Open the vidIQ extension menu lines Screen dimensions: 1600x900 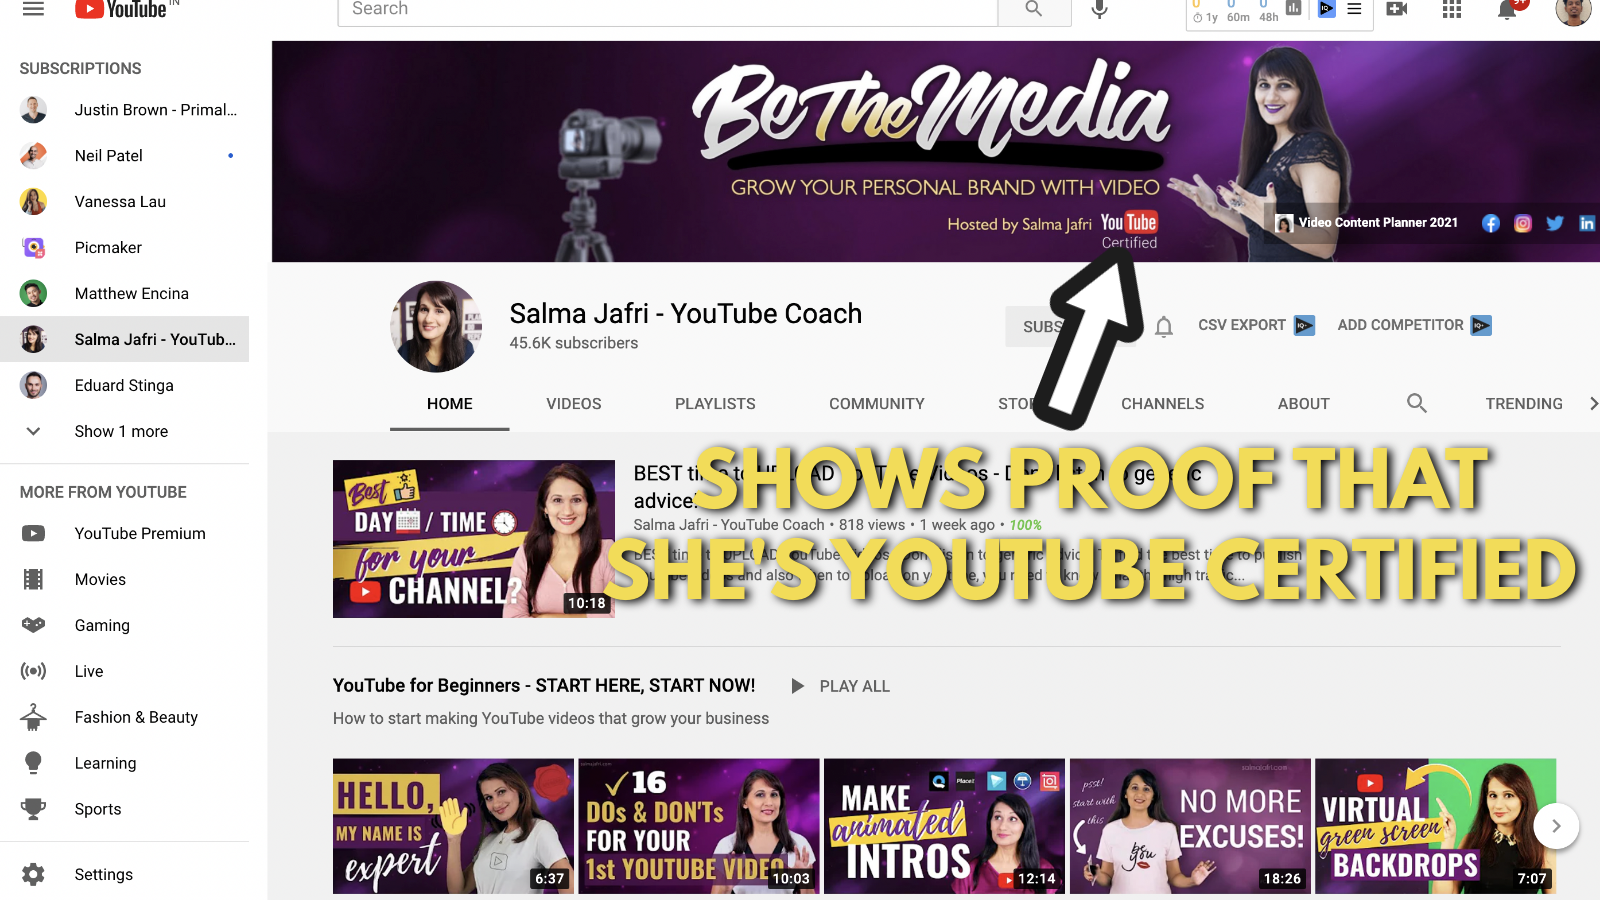pos(1354,9)
